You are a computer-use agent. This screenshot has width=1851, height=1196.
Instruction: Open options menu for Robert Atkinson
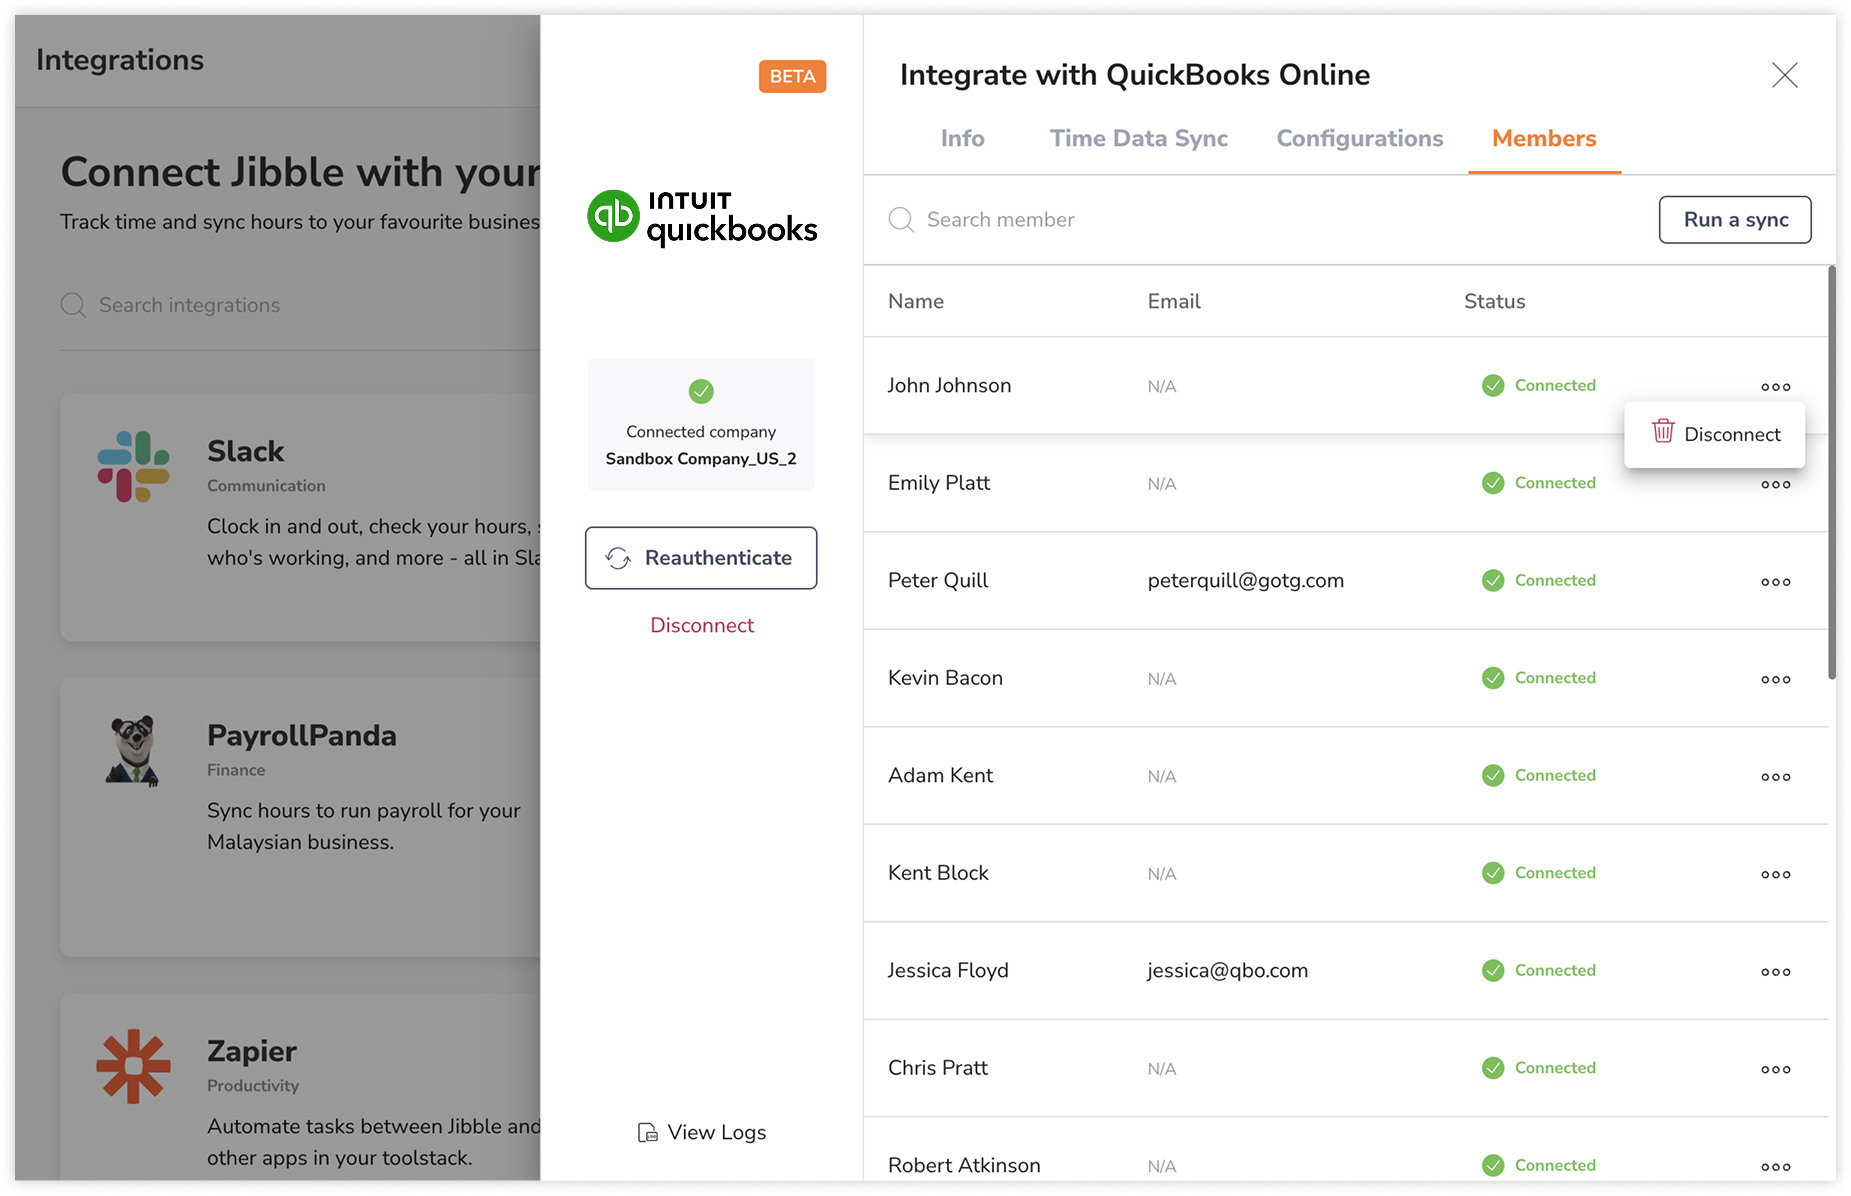1775,1167
